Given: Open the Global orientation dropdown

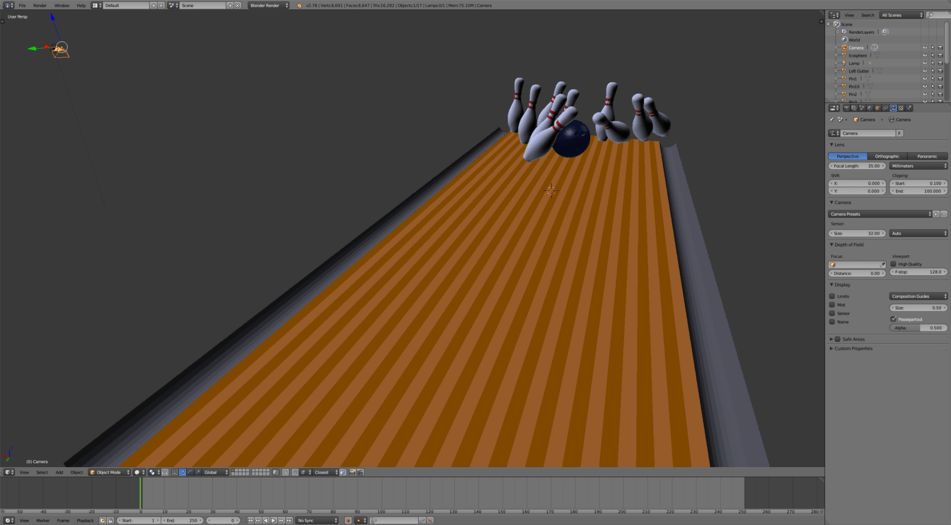Looking at the screenshot, I should 216,472.
